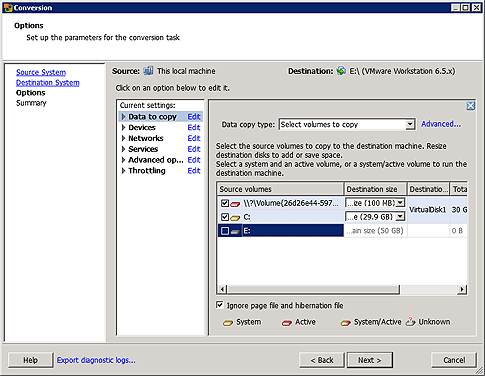Click the Cancel button

[x=454, y=360]
